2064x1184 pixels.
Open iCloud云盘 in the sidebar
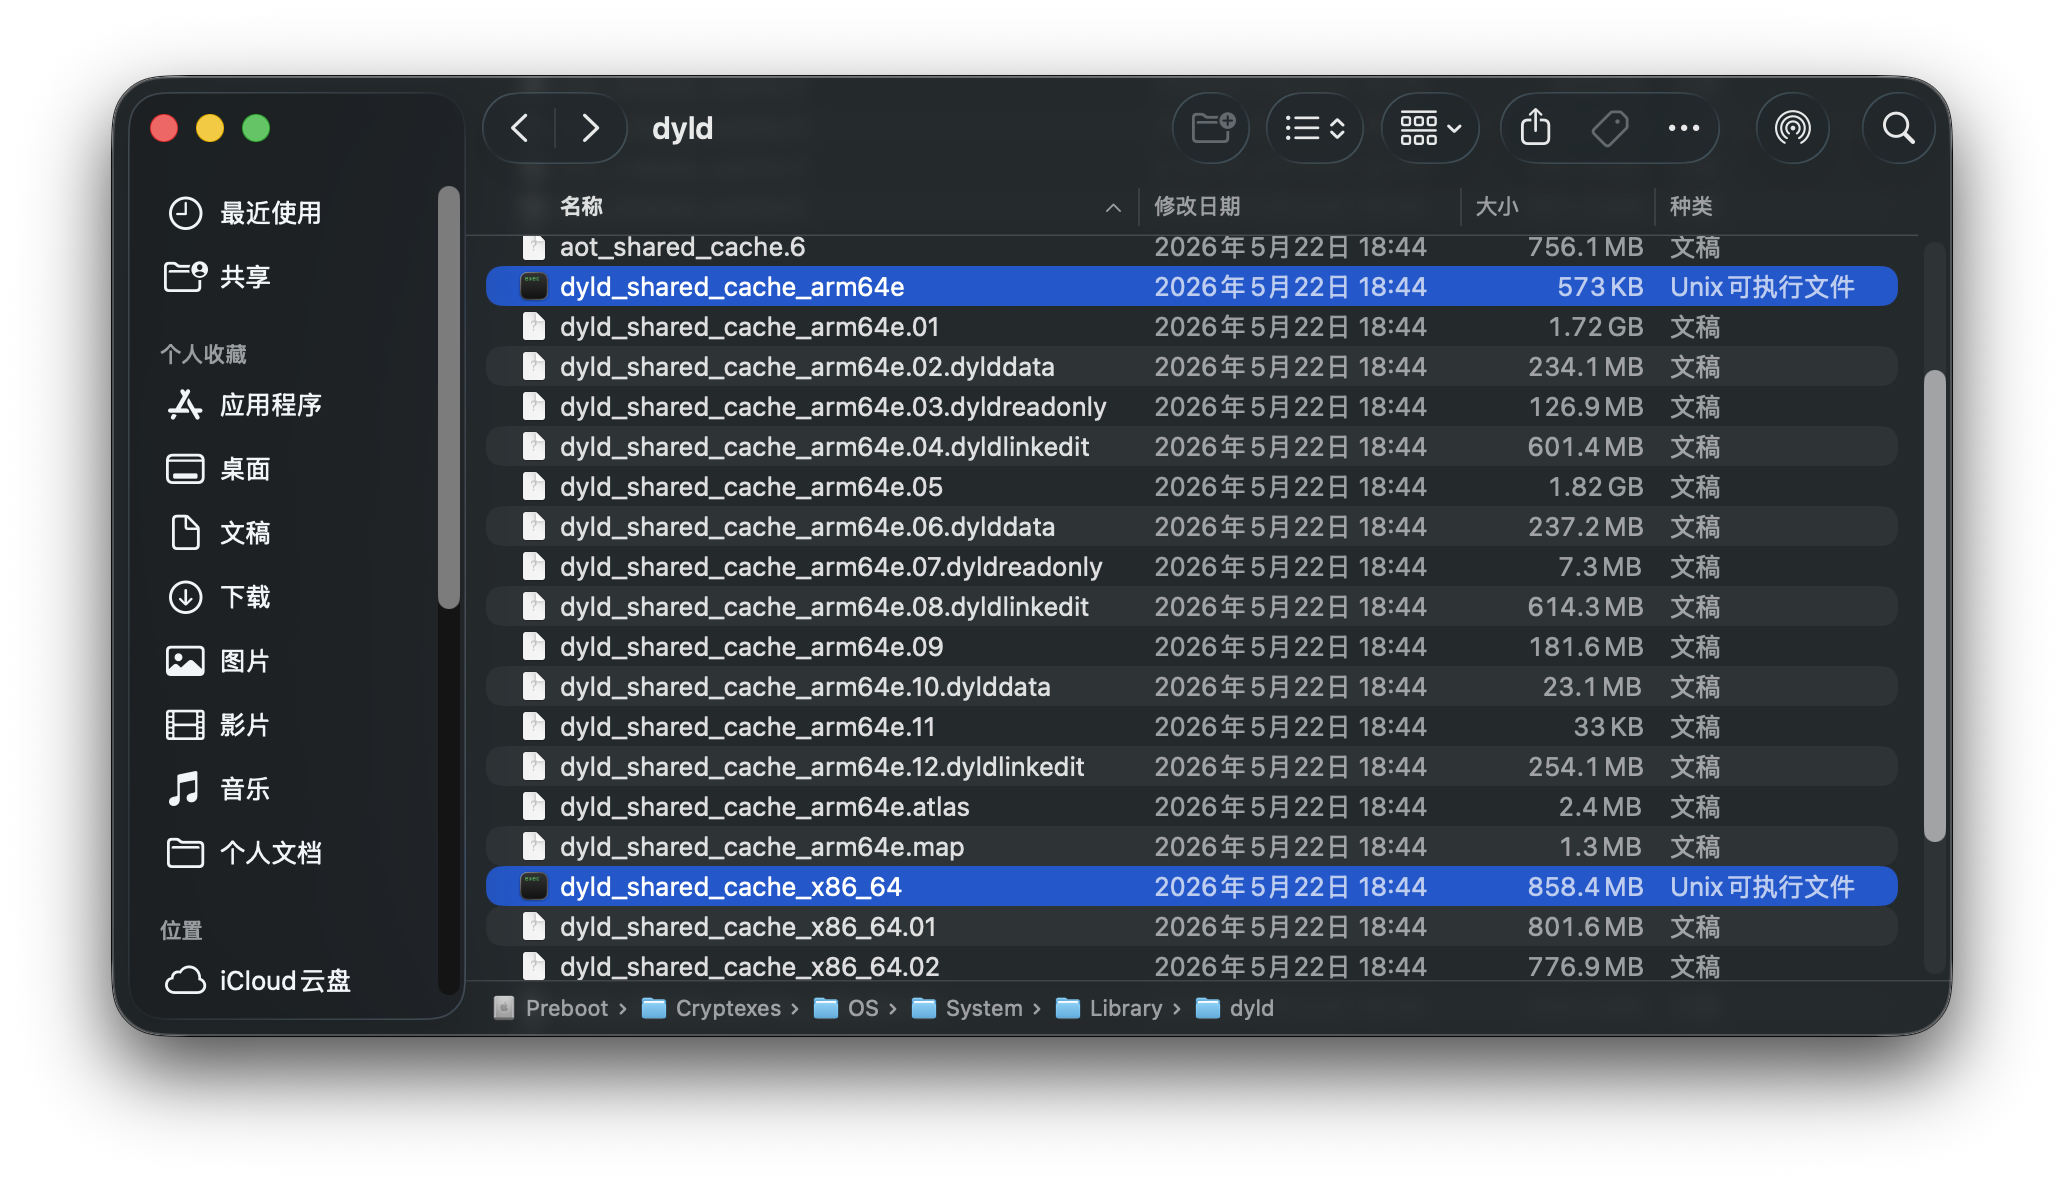(257, 981)
